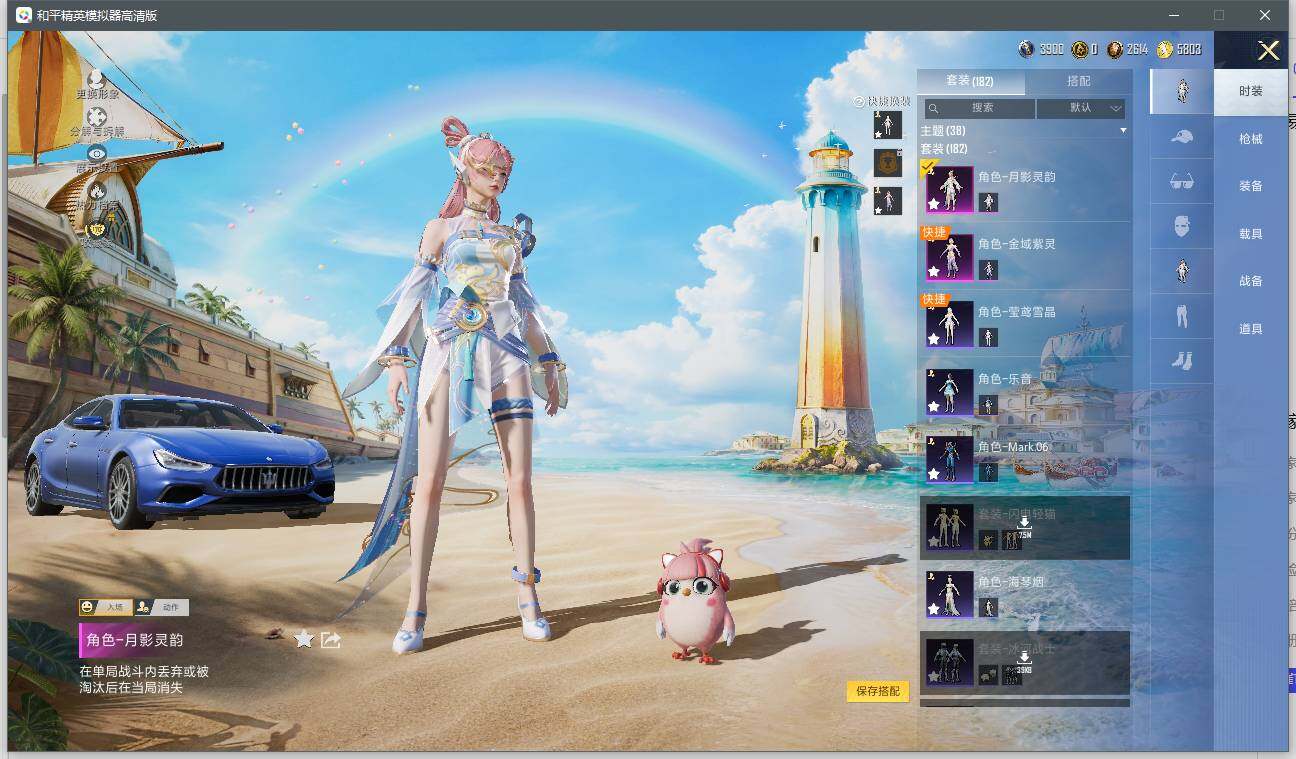Select the pants category icon

pyautogui.click(x=1181, y=316)
